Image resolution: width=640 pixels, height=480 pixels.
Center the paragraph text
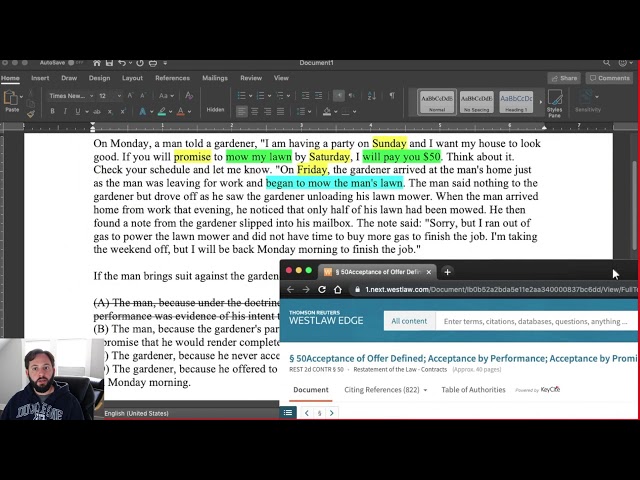coord(255,111)
